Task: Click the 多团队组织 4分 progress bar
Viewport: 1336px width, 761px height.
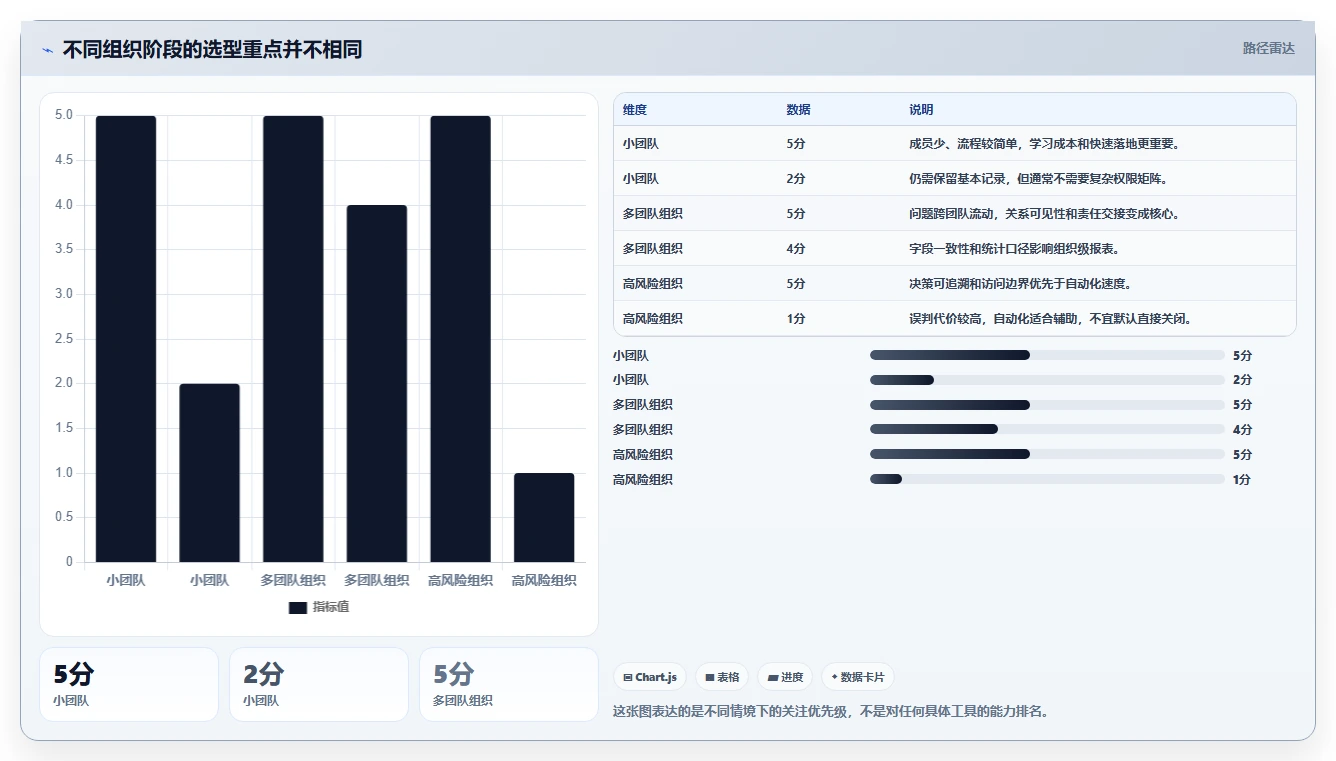Action: pos(1047,430)
